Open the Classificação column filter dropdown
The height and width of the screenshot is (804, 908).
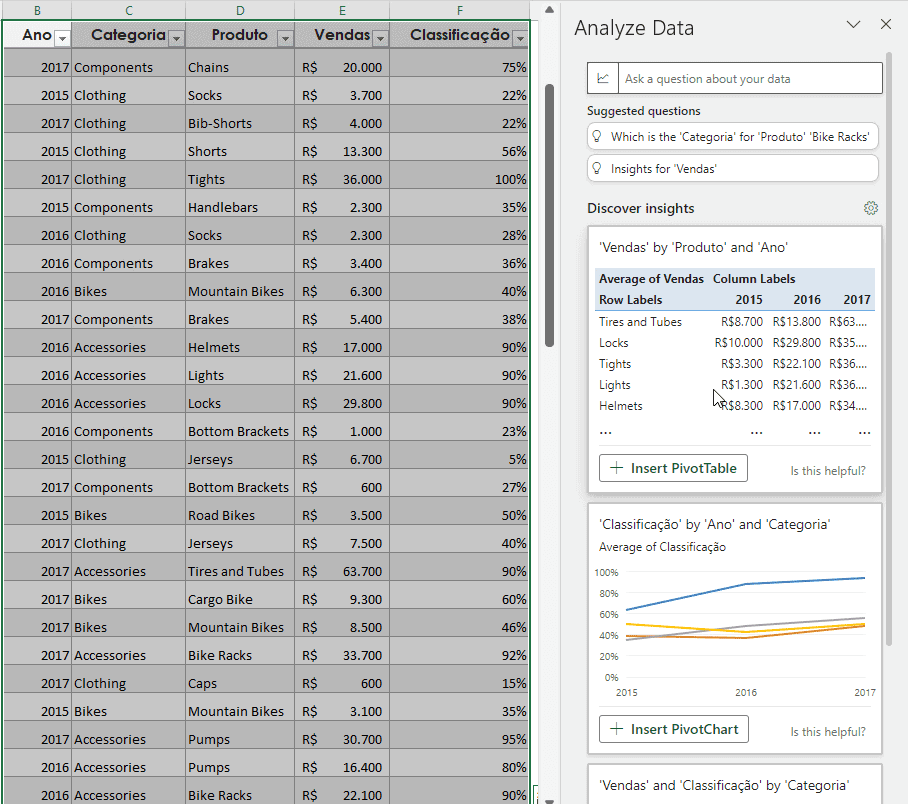pos(519,38)
